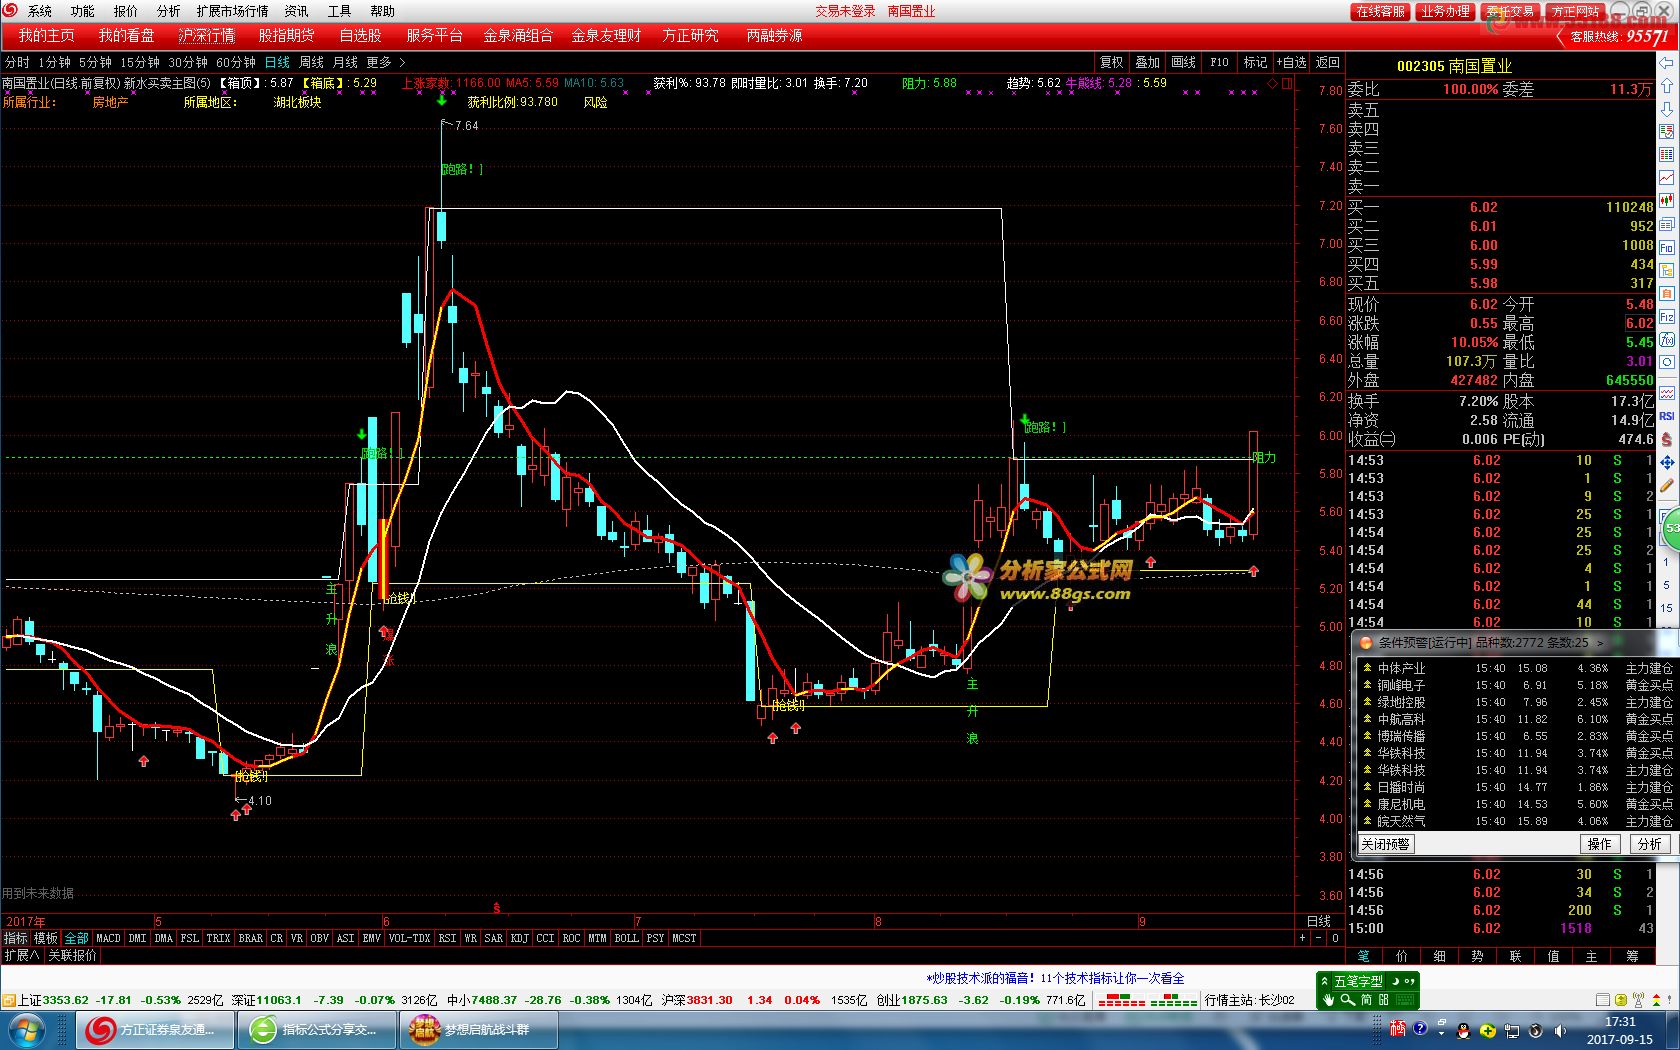Open the F10 info icon in right sidebar
This screenshot has width=1680, height=1050.
1667,247
